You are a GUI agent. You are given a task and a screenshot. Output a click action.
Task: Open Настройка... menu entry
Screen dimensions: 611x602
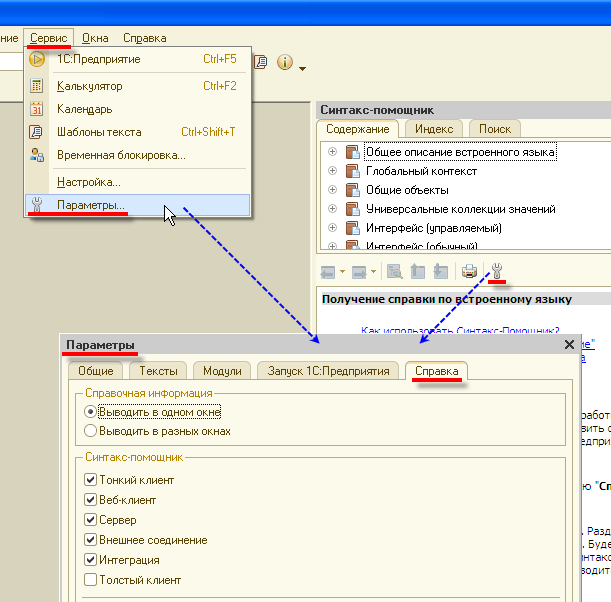pyautogui.click(x=137, y=182)
